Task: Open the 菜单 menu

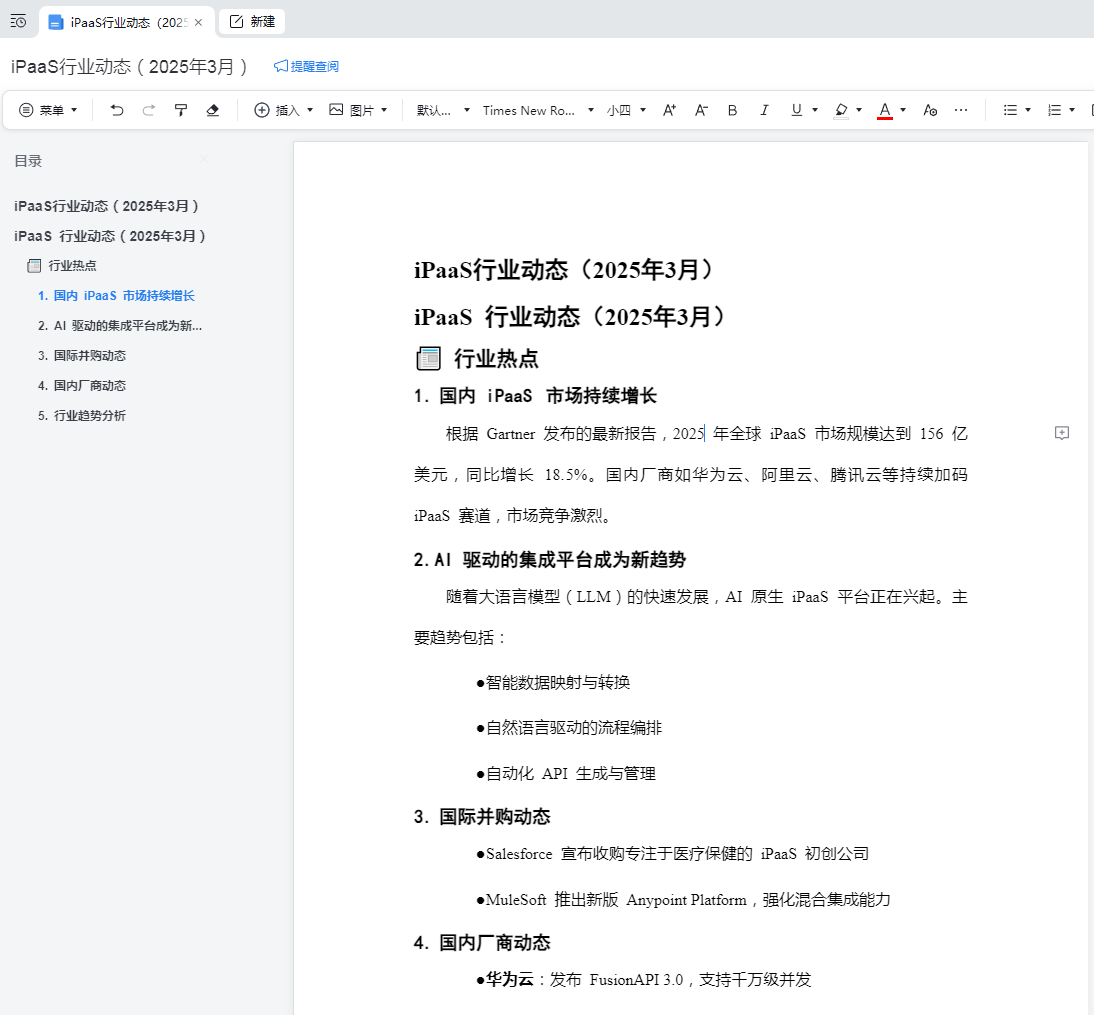Action: click(48, 110)
